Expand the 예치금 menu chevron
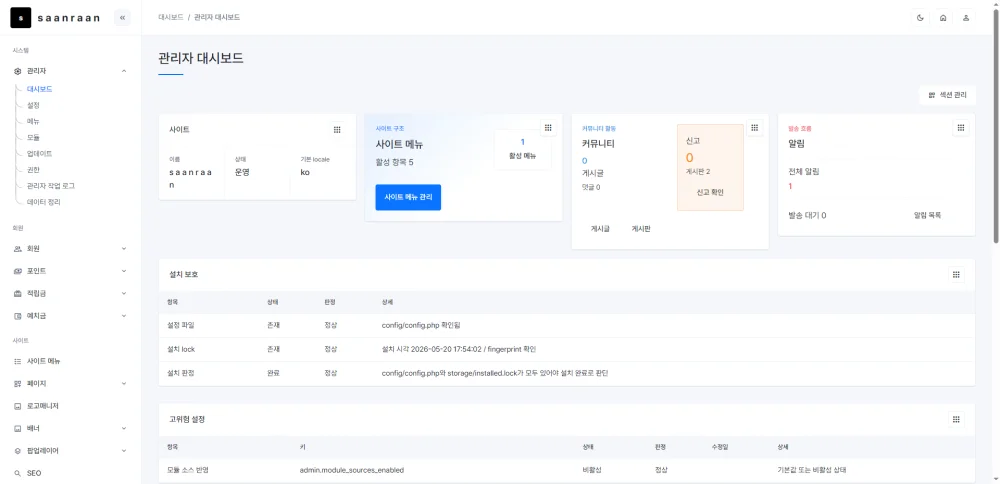Image resolution: width=1000 pixels, height=484 pixels. click(x=124, y=316)
